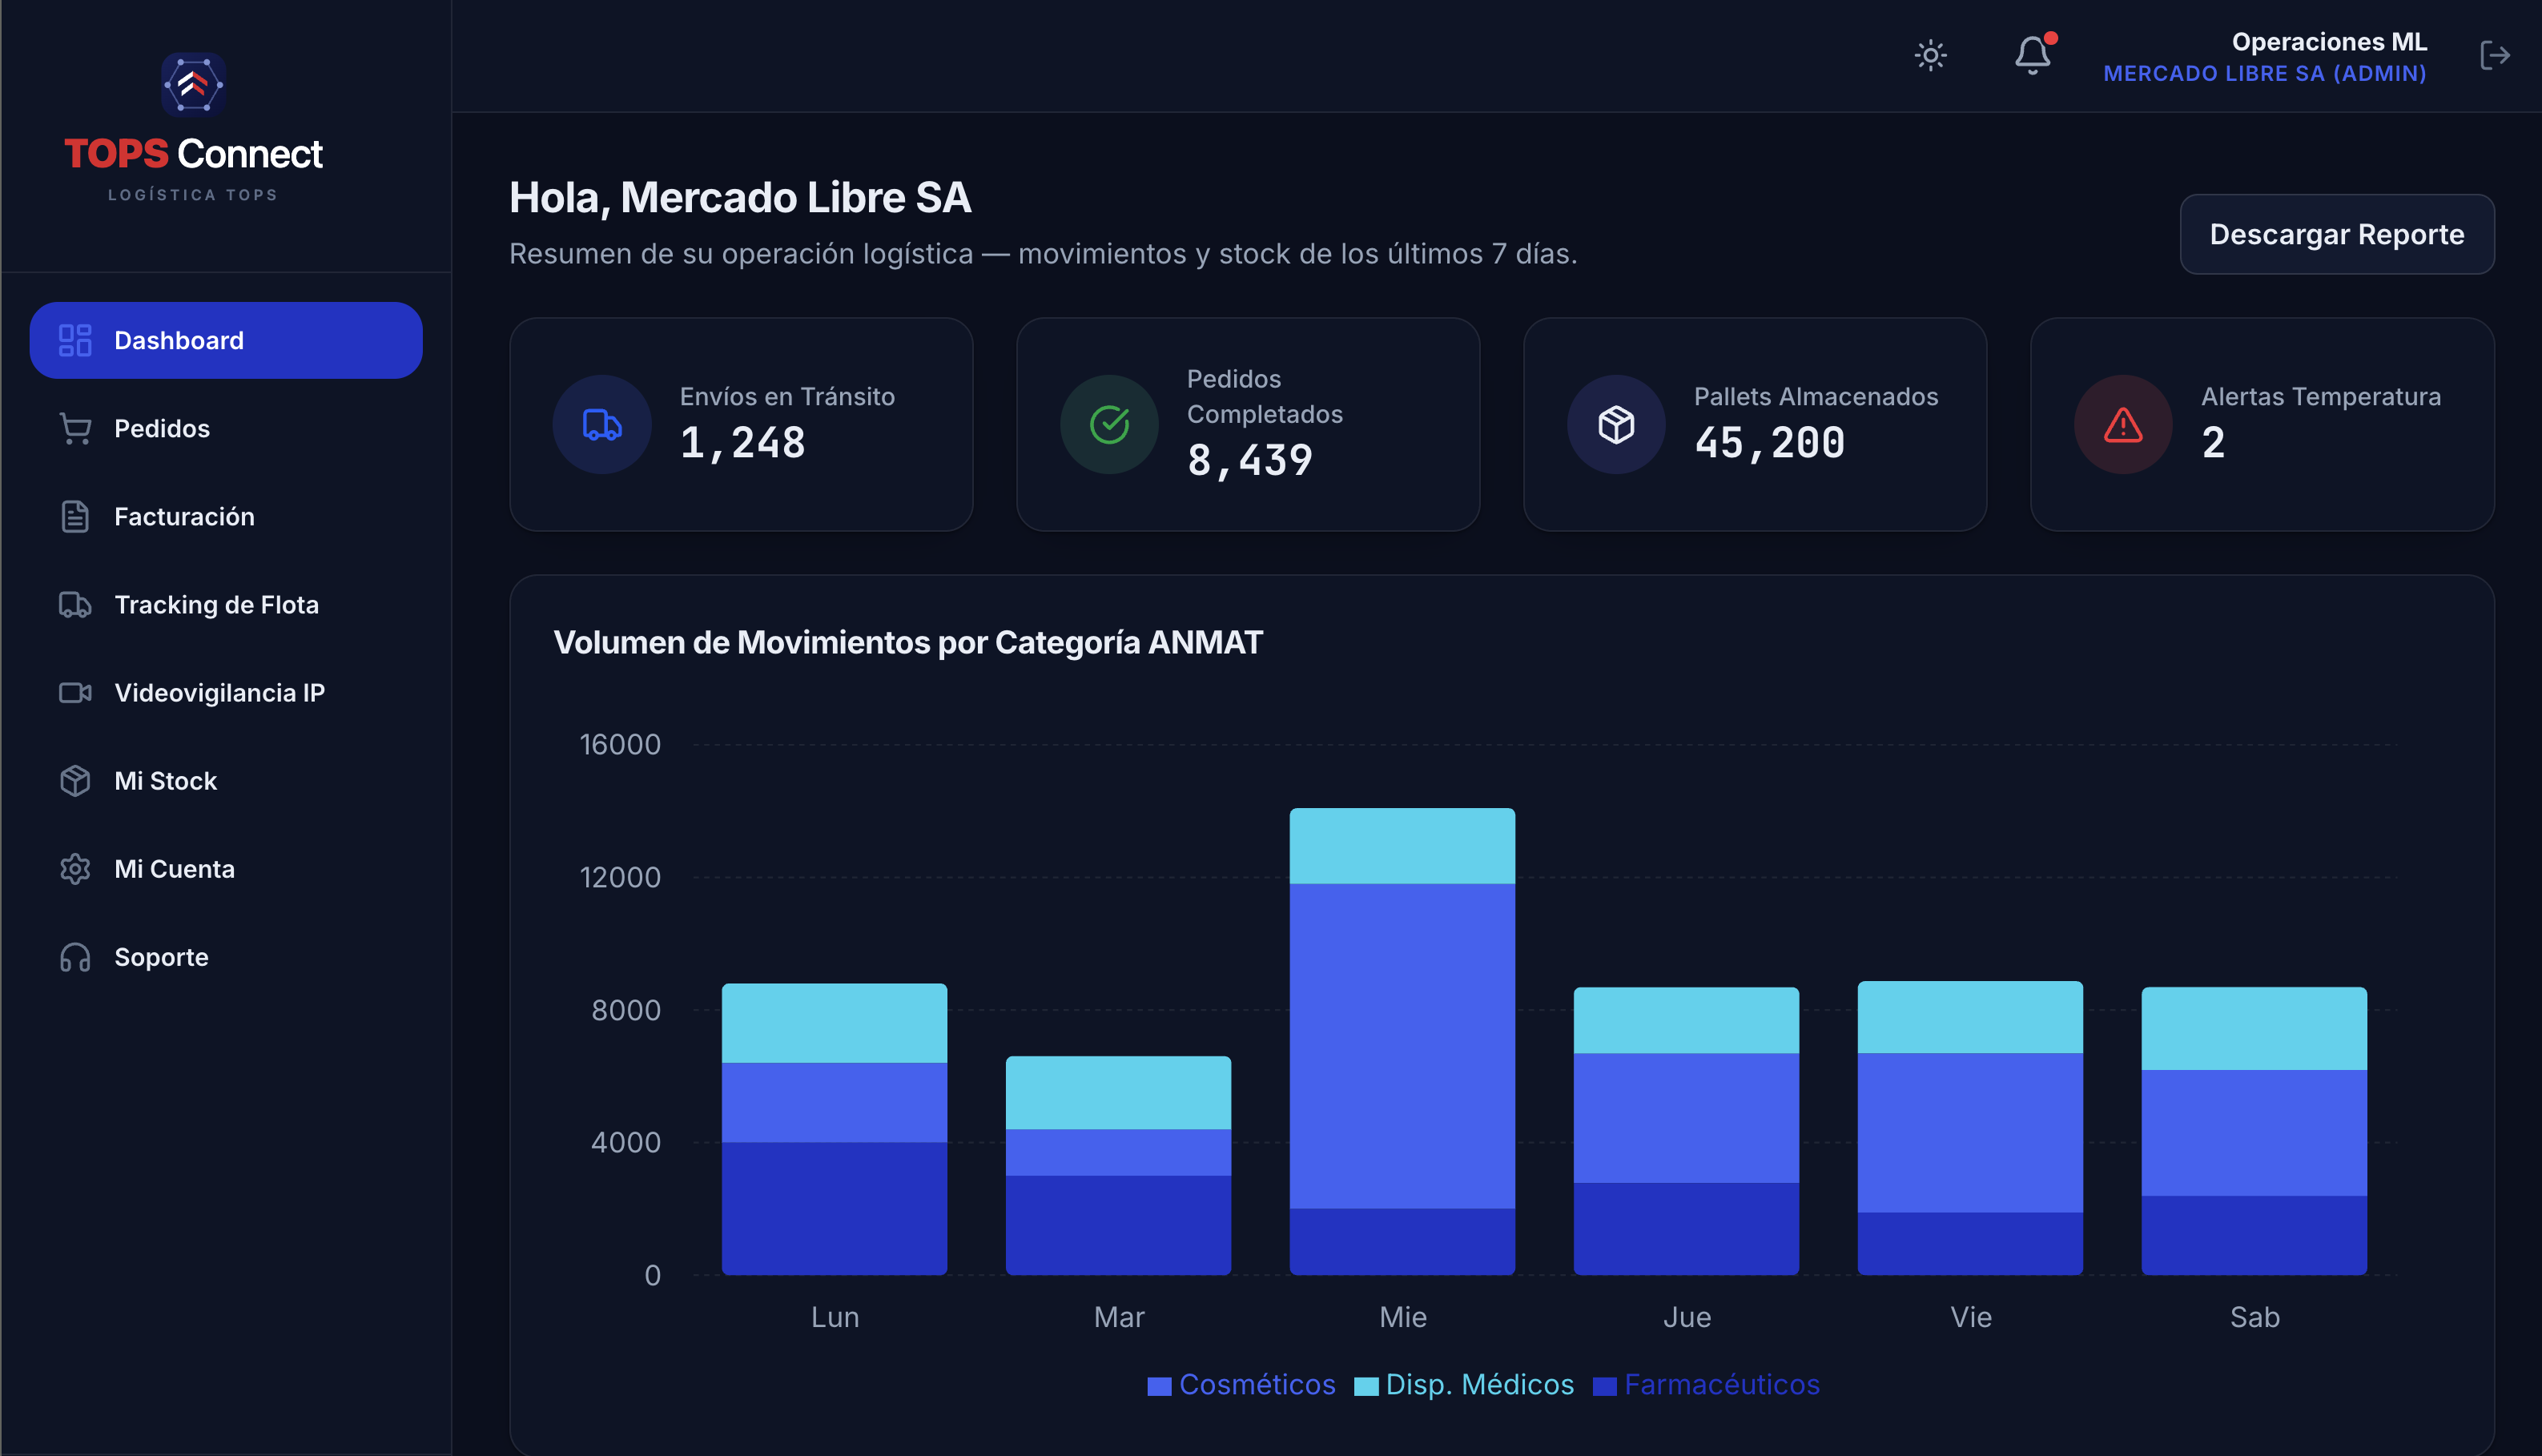Image resolution: width=2542 pixels, height=1456 pixels.
Task: Click the Resumen de su operación subtitle
Action: click(1043, 254)
